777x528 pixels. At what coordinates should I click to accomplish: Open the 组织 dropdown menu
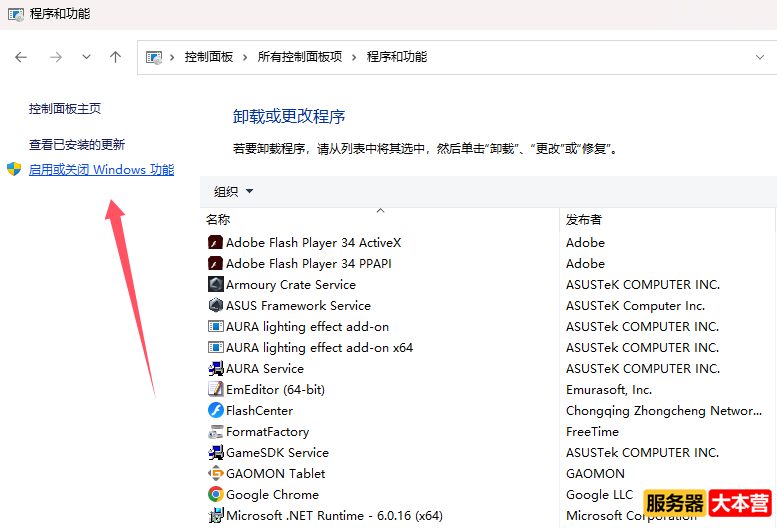[x=233, y=191]
